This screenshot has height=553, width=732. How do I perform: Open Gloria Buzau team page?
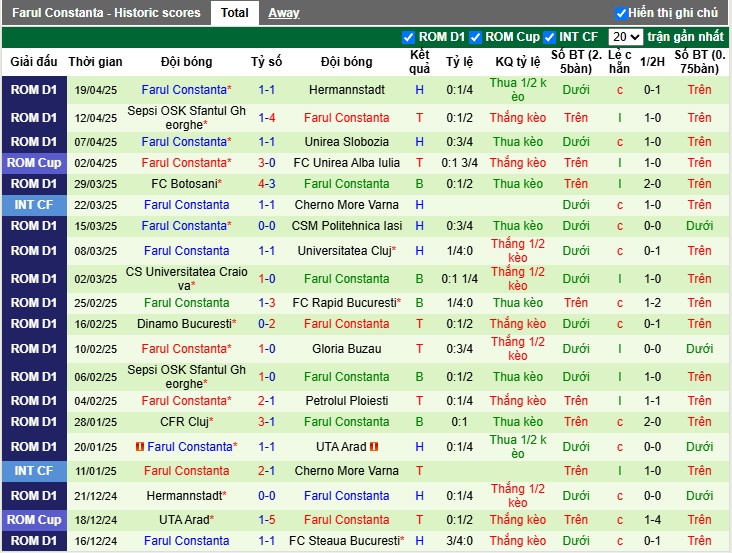tap(347, 348)
